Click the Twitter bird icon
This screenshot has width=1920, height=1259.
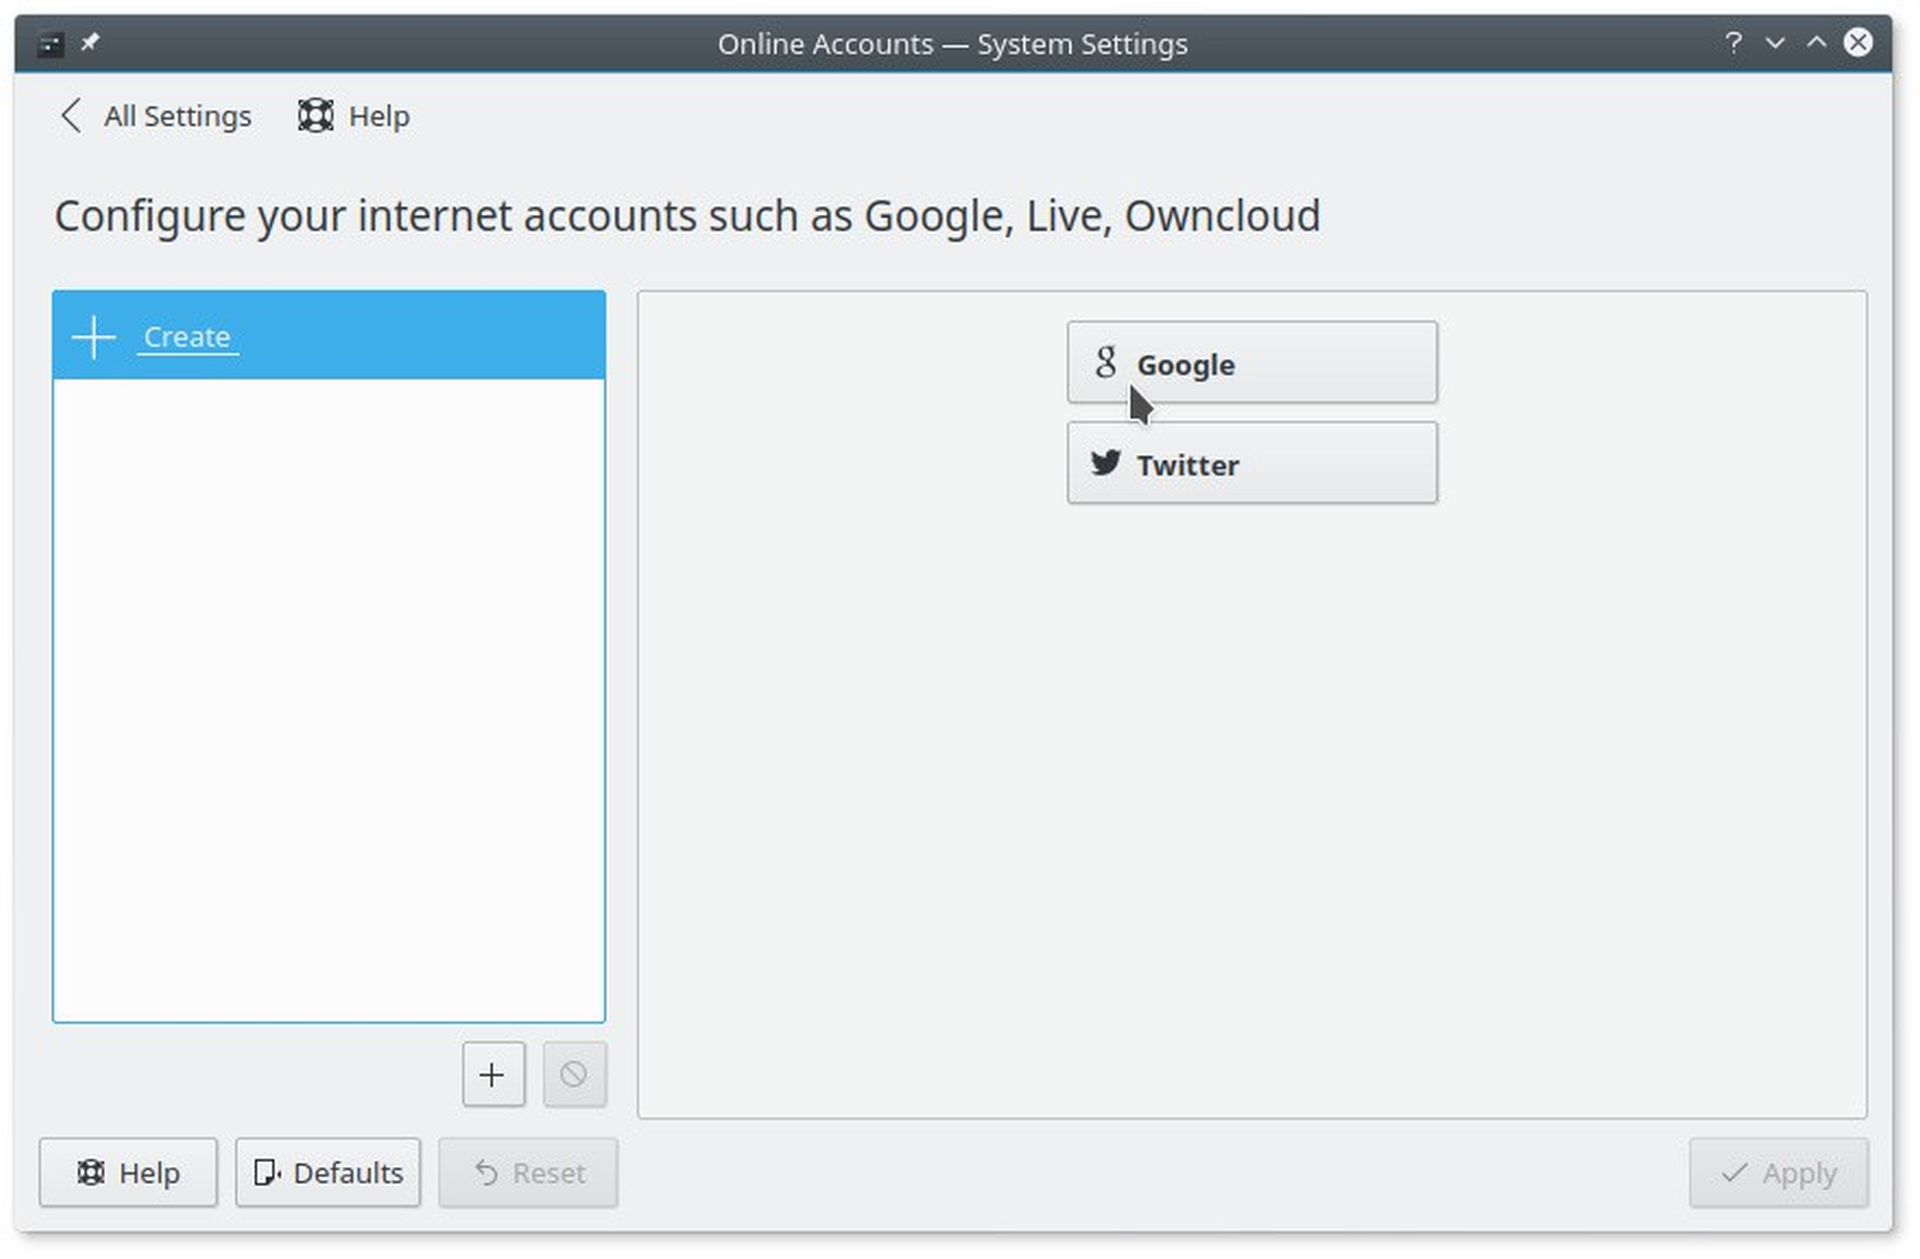pyautogui.click(x=1105, y=463)
